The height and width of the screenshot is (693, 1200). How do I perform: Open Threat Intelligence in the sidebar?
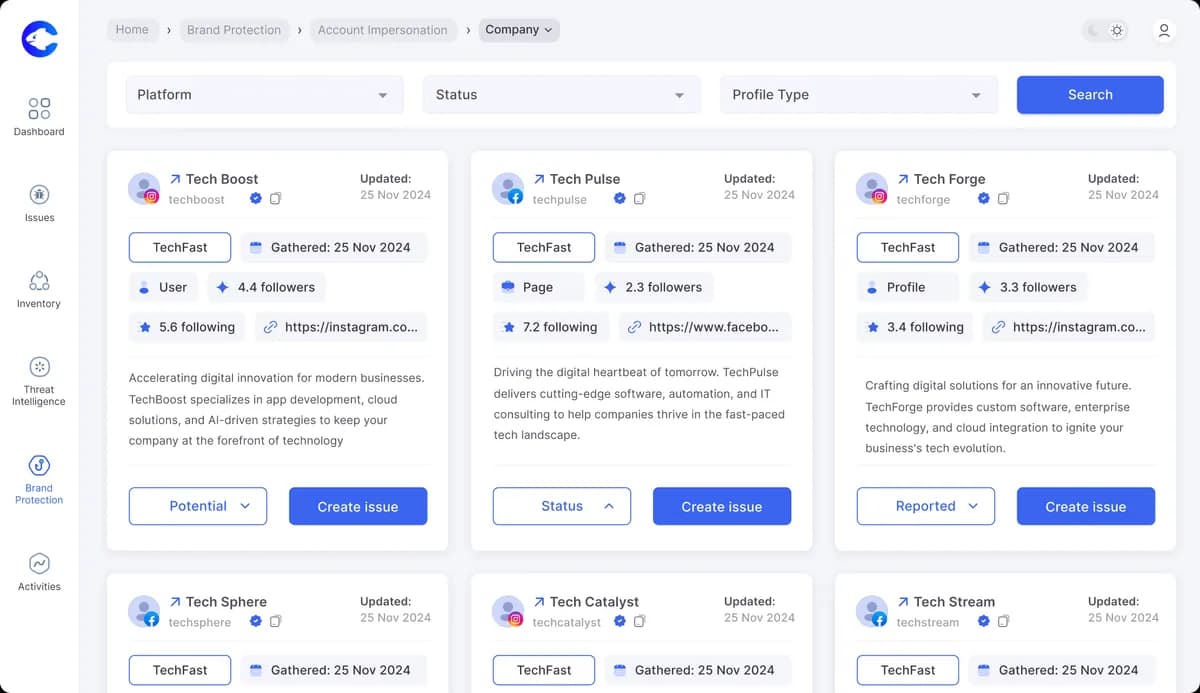click(x=39, y=367)
